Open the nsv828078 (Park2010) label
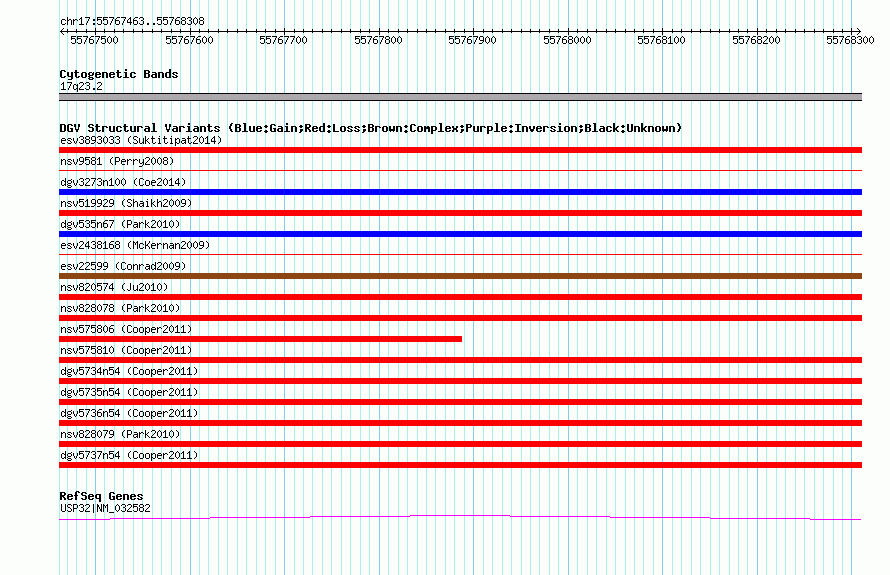 [120, 308]
